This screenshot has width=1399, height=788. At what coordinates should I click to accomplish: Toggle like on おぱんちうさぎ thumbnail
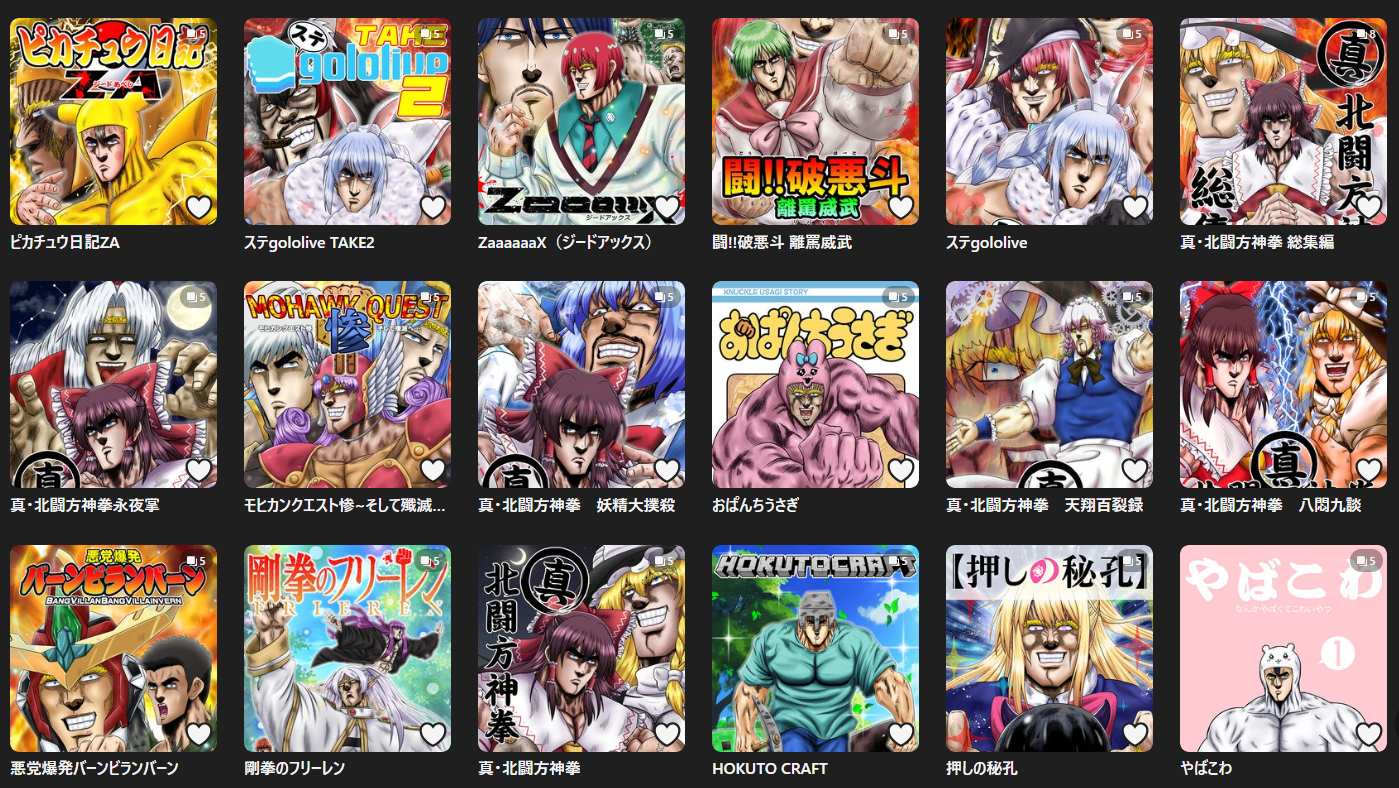pyautogui.click(x=901, y=470)
